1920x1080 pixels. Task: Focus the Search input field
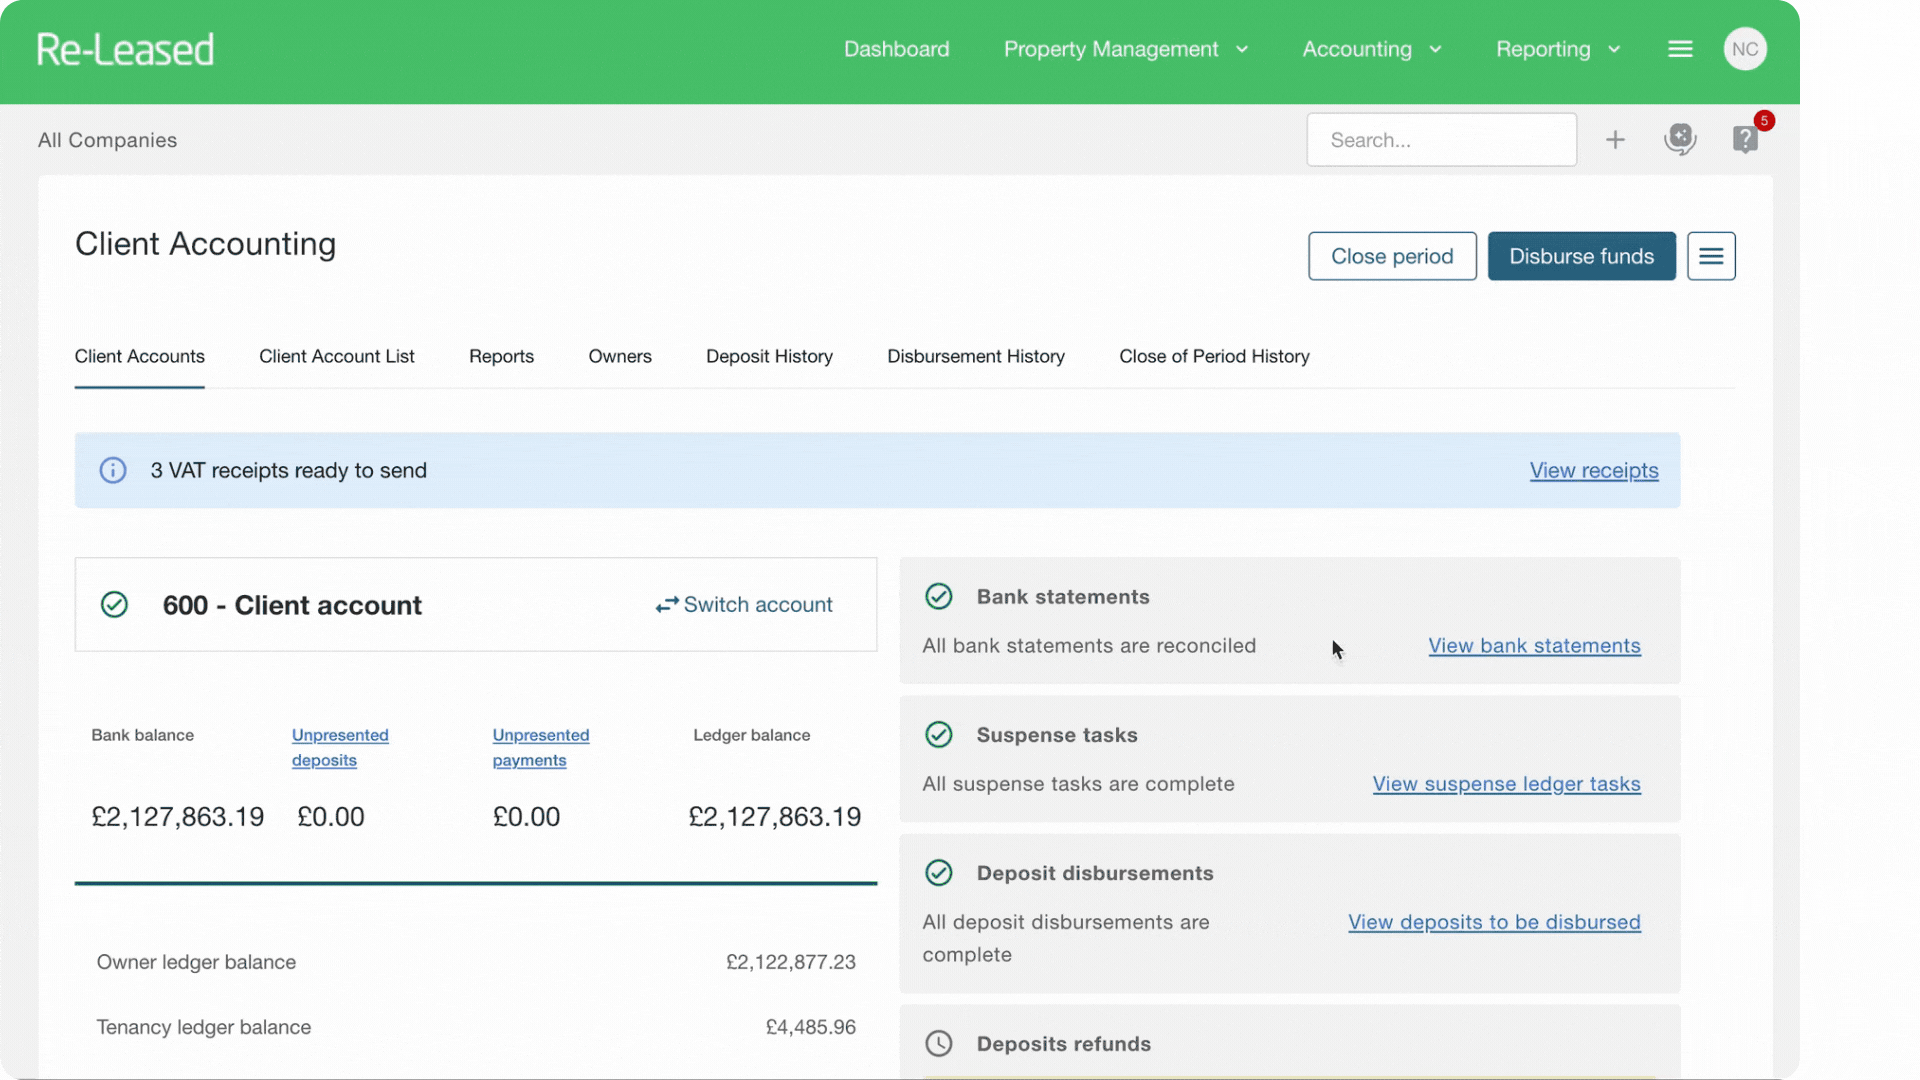tap(1442, 140)
